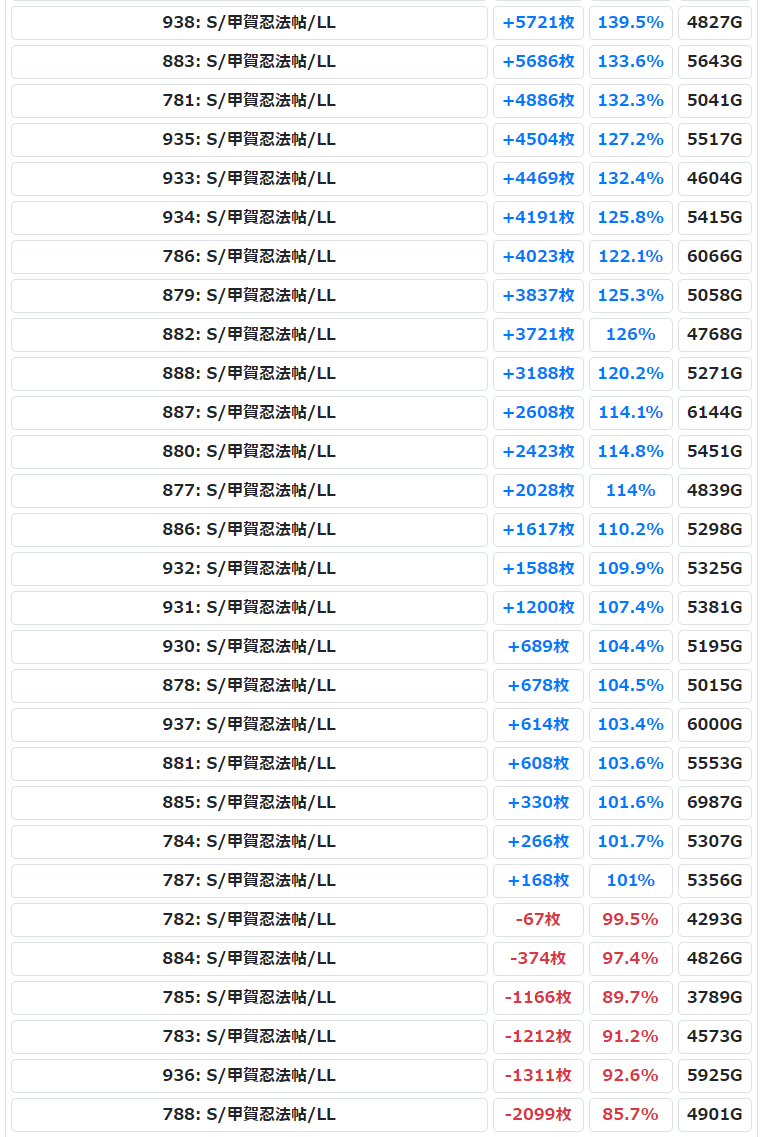Select machine 784 name cell
The image size is (767, 1137).
click(249, 842)
